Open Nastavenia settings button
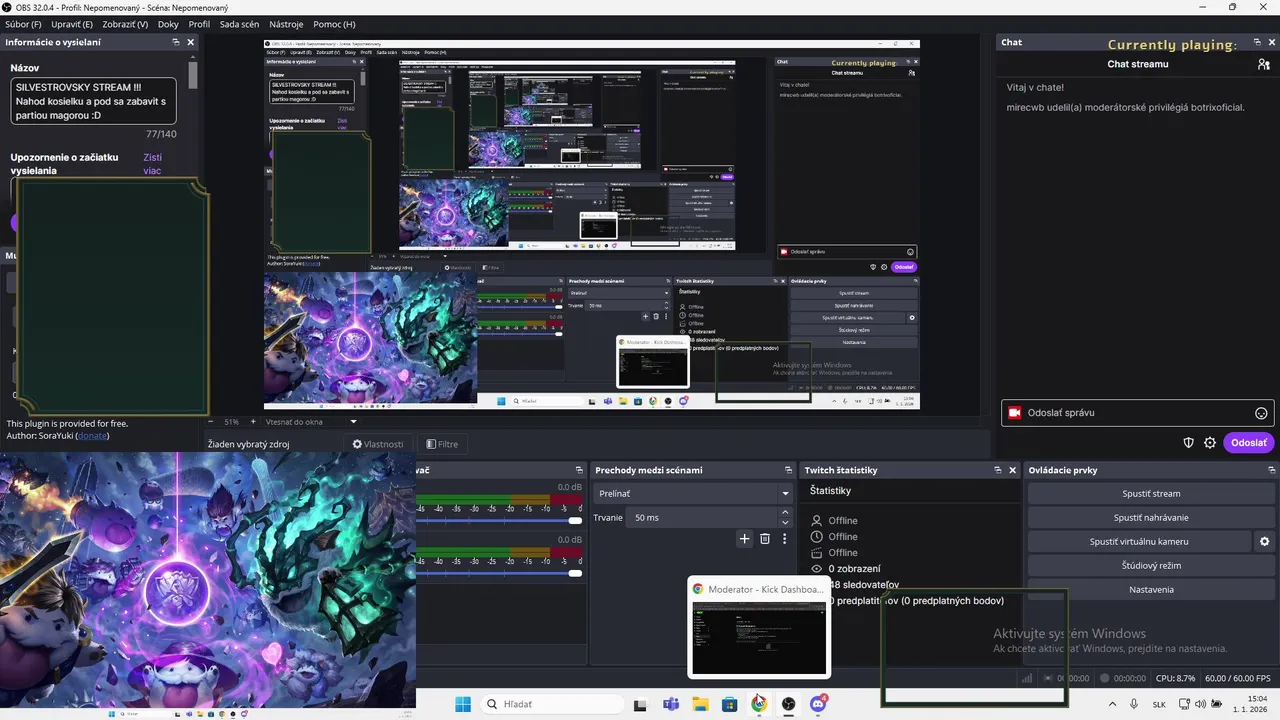Screen dimensions: 1280x720 [1151, 590]
